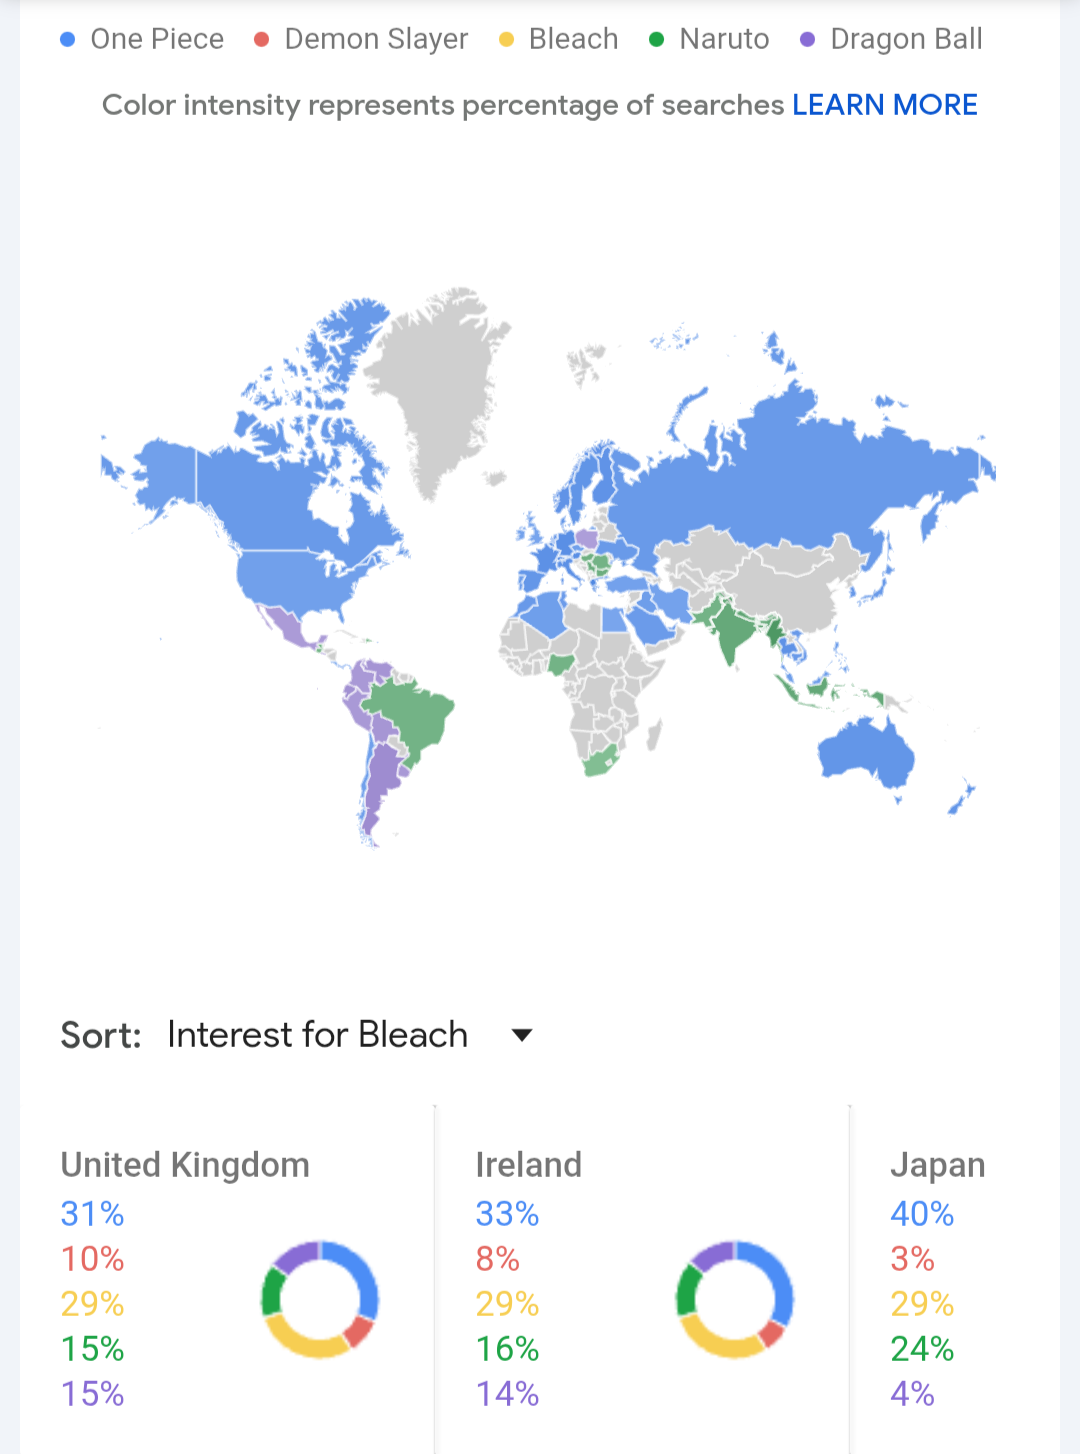Click the United Kingdom donut chart
This screenshot has width=1080, height=1454.
tap(320, 1299)
